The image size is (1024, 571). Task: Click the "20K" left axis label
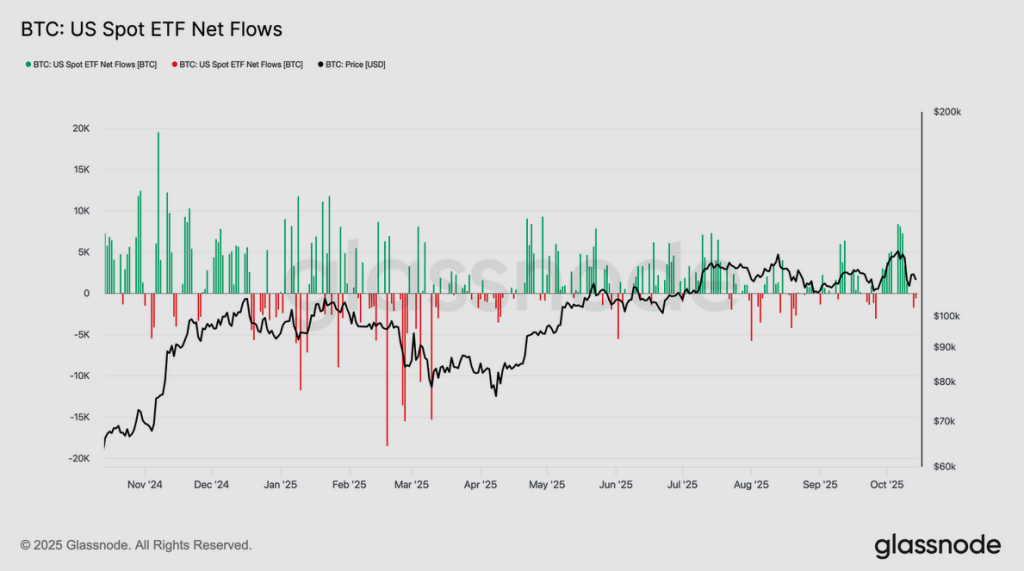81,129
